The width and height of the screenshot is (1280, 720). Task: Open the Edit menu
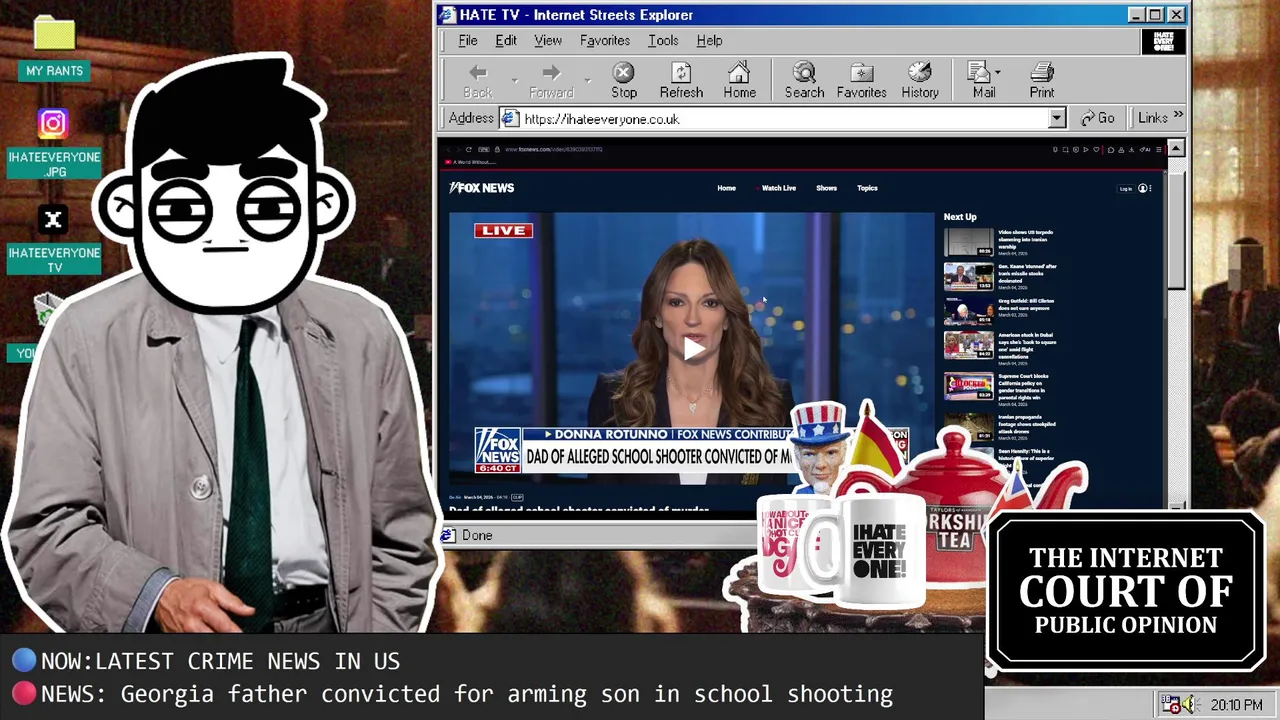click(506, 41)
